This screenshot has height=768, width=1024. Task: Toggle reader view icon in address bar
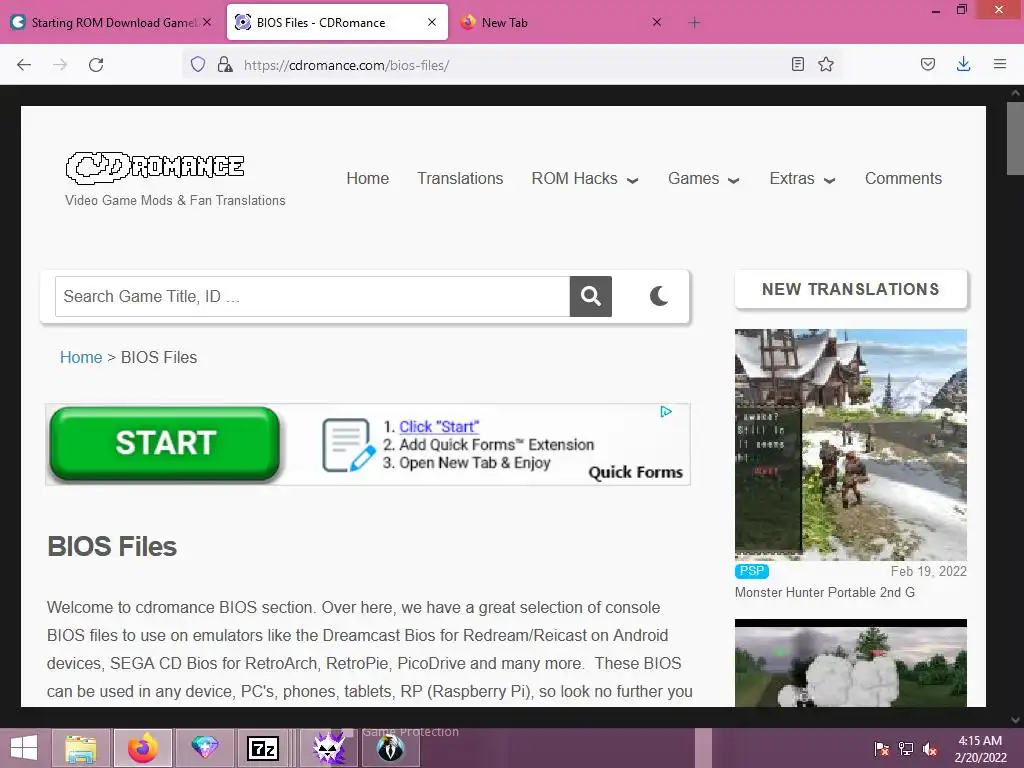tap(797, 64)
